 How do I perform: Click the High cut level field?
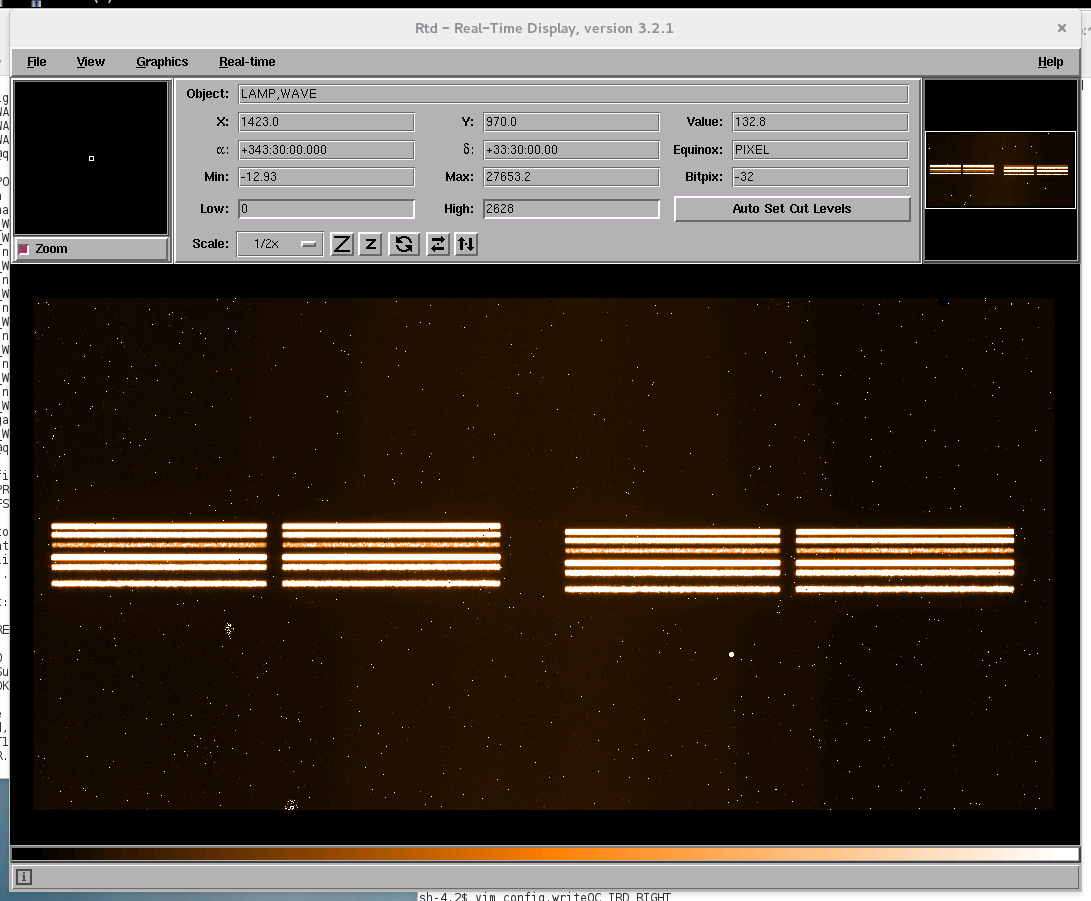coord(571,209)
